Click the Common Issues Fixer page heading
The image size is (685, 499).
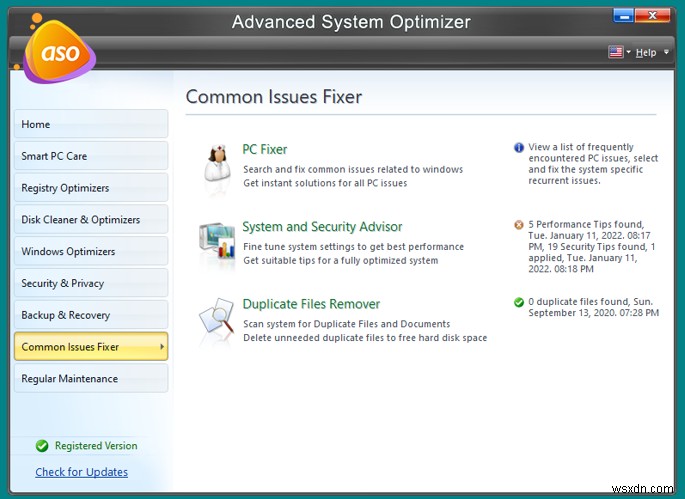tap(274, 97)
